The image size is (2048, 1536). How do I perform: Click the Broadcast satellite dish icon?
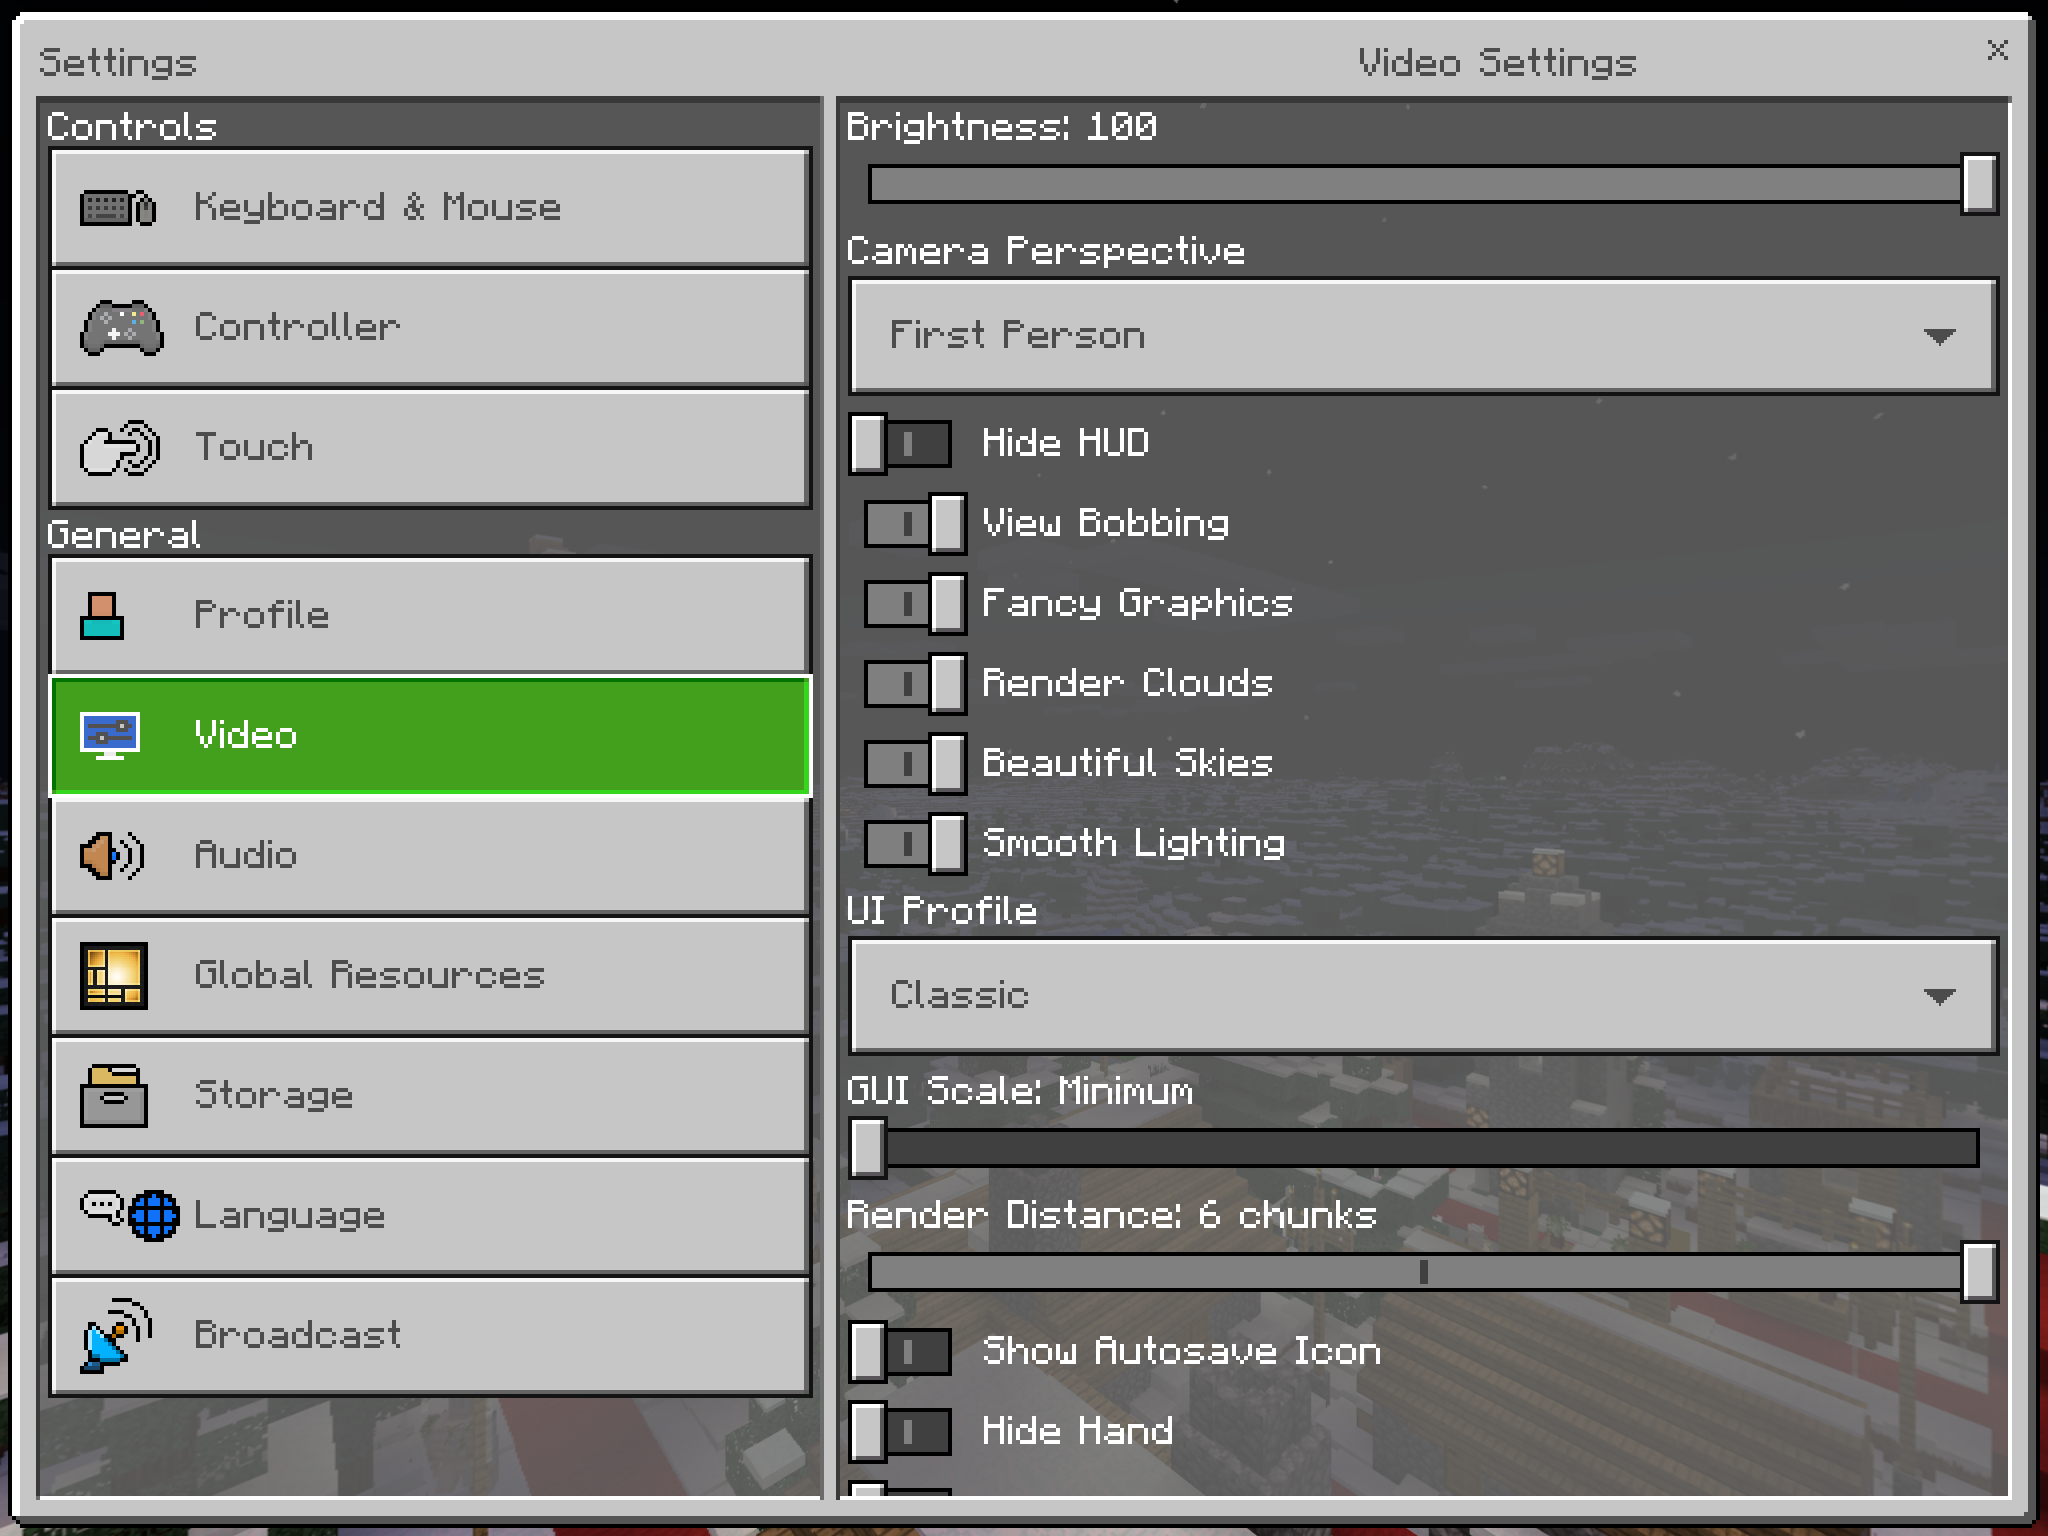pyautogui.click(x=117, y=1335)
